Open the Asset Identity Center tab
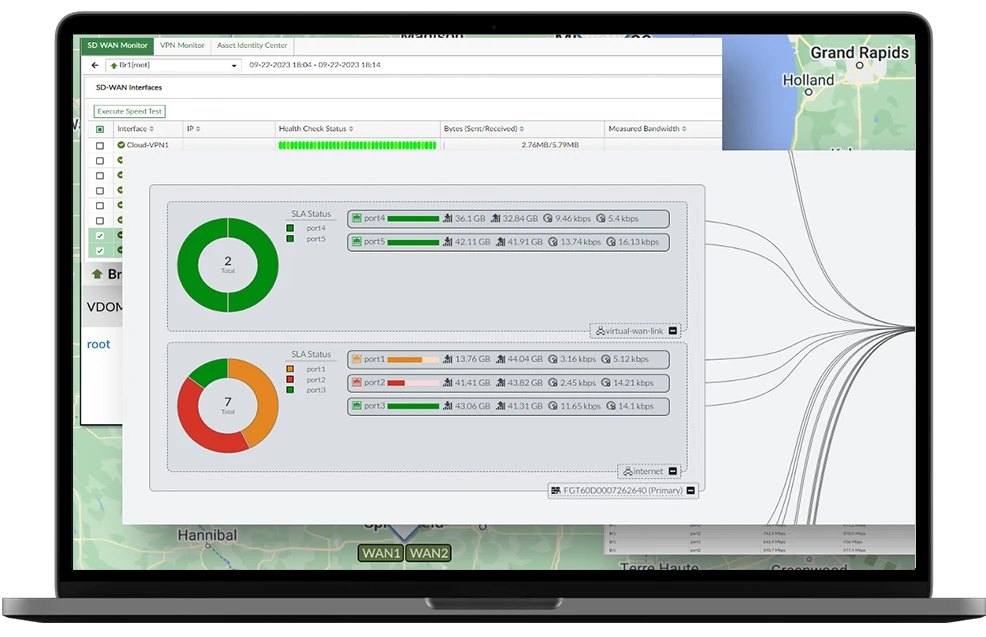The width and height of the screenshot is (986, 637). tap(251, 45)
